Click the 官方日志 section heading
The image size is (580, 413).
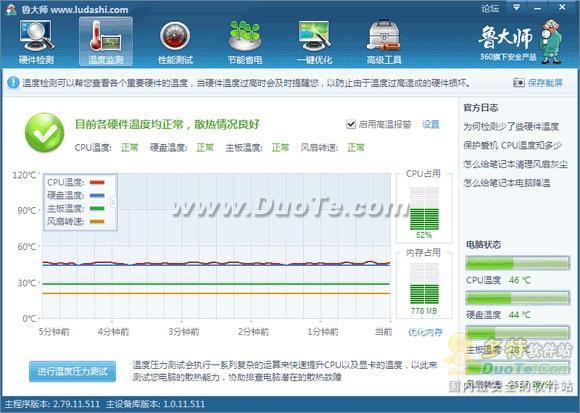tap(481, 108)
